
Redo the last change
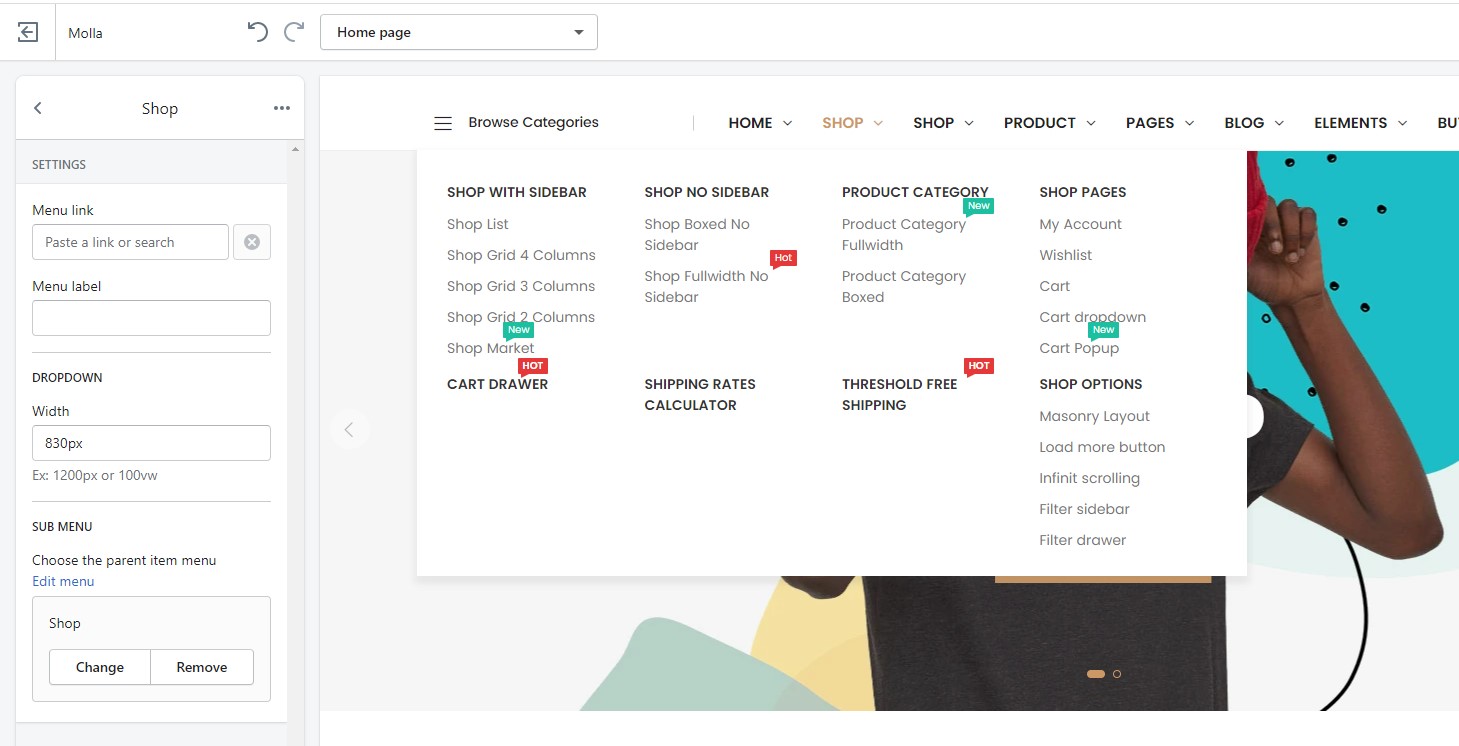click(294, 32)
